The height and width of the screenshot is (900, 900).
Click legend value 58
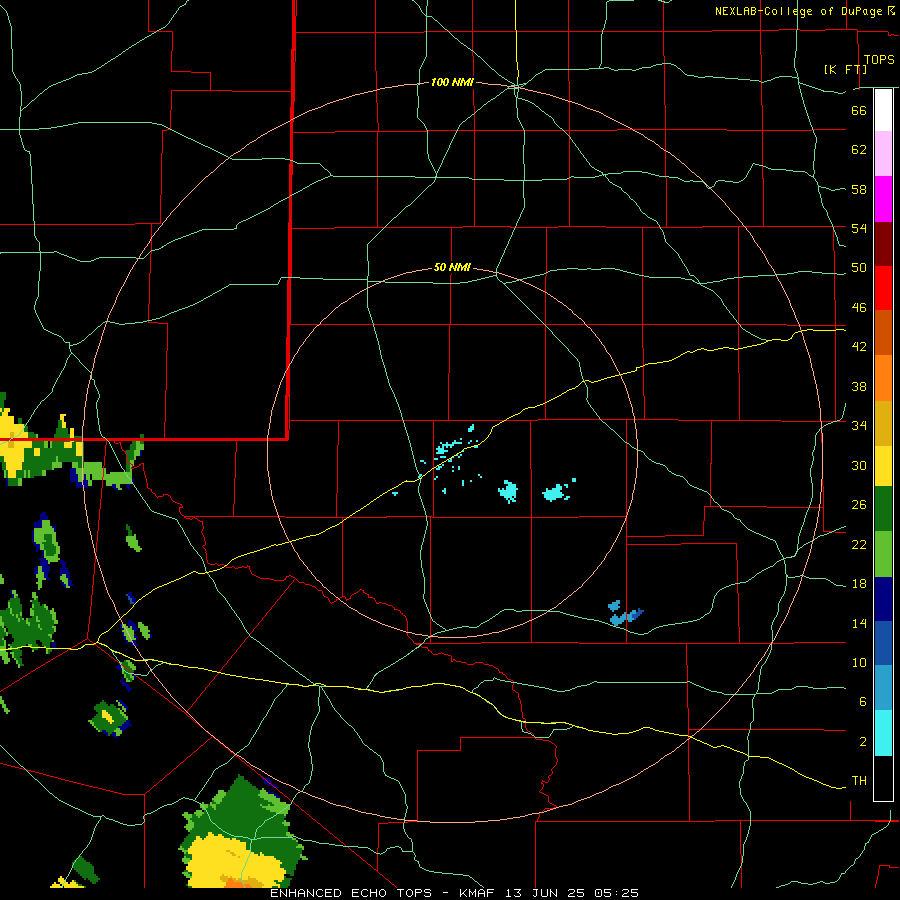tap(859, 189)
